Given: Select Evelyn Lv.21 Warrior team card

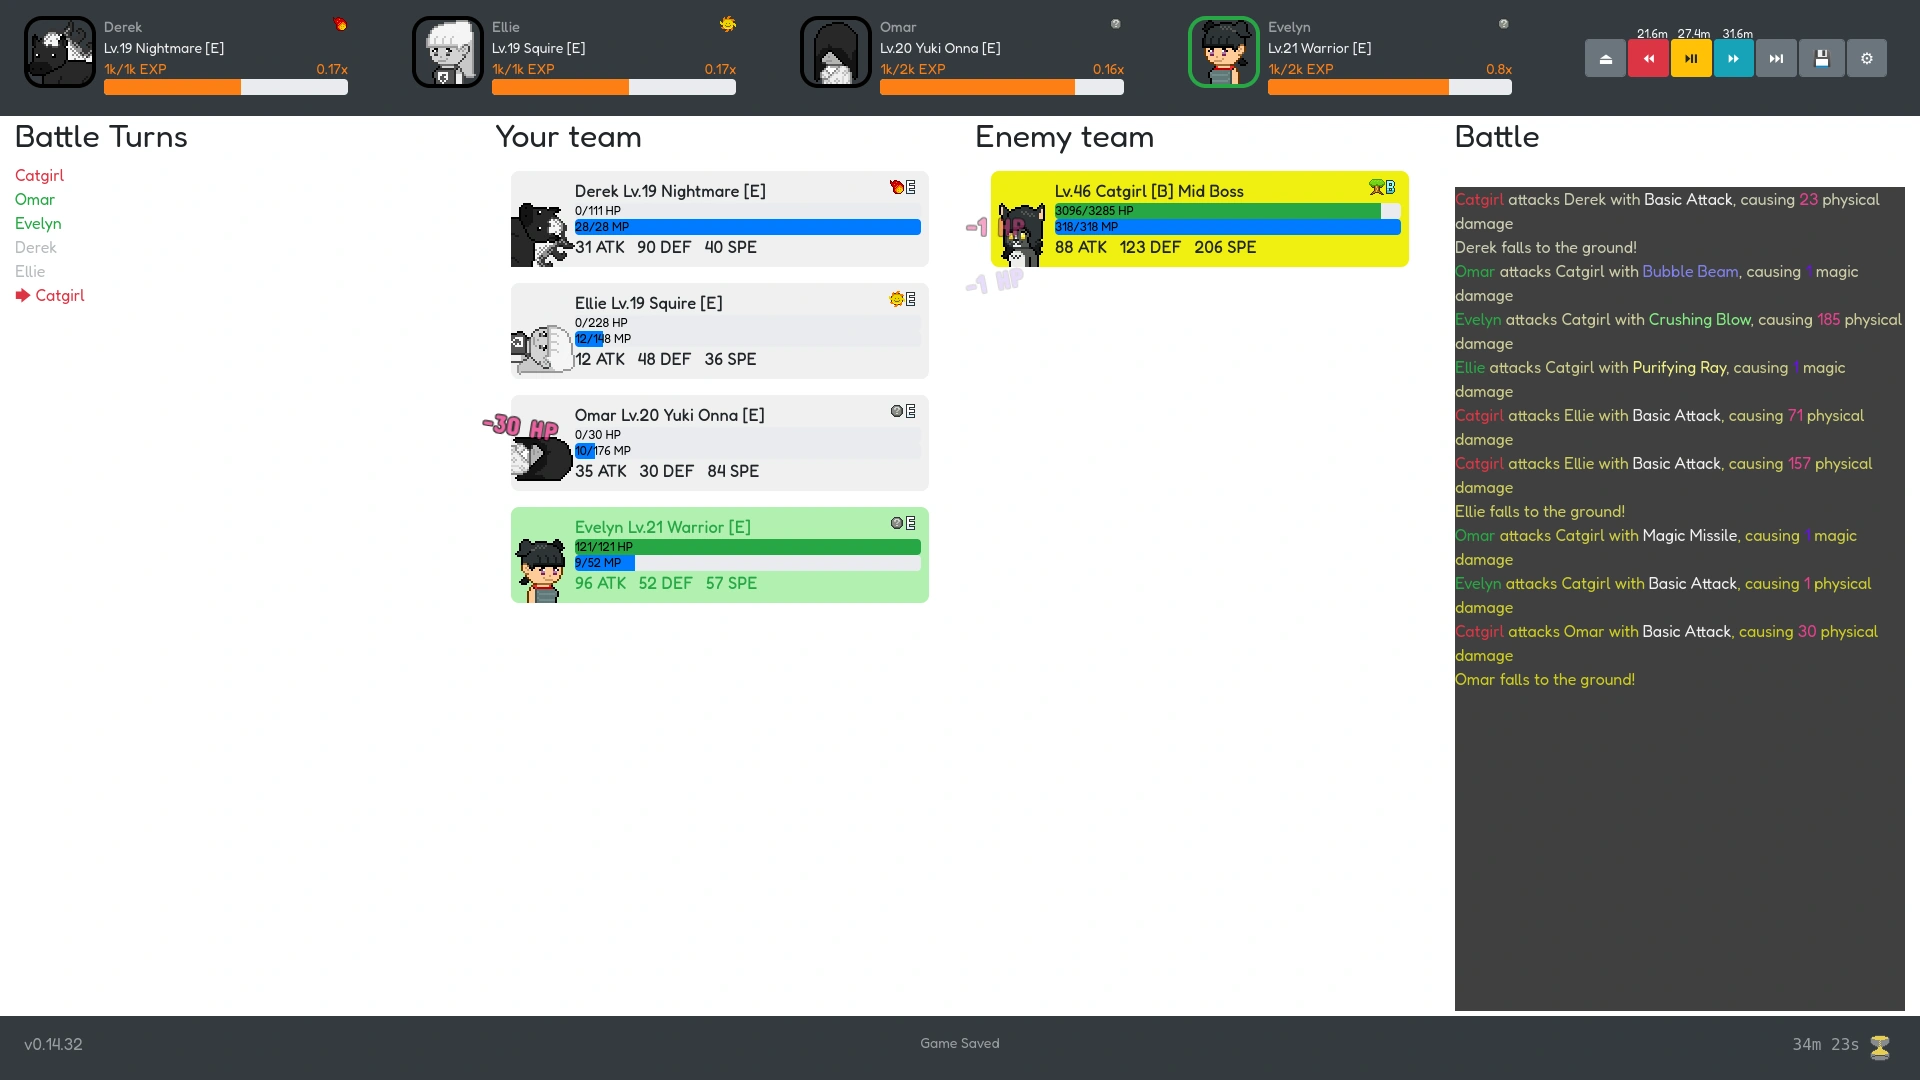Looking at the screenshot, I should click(719, 555).
